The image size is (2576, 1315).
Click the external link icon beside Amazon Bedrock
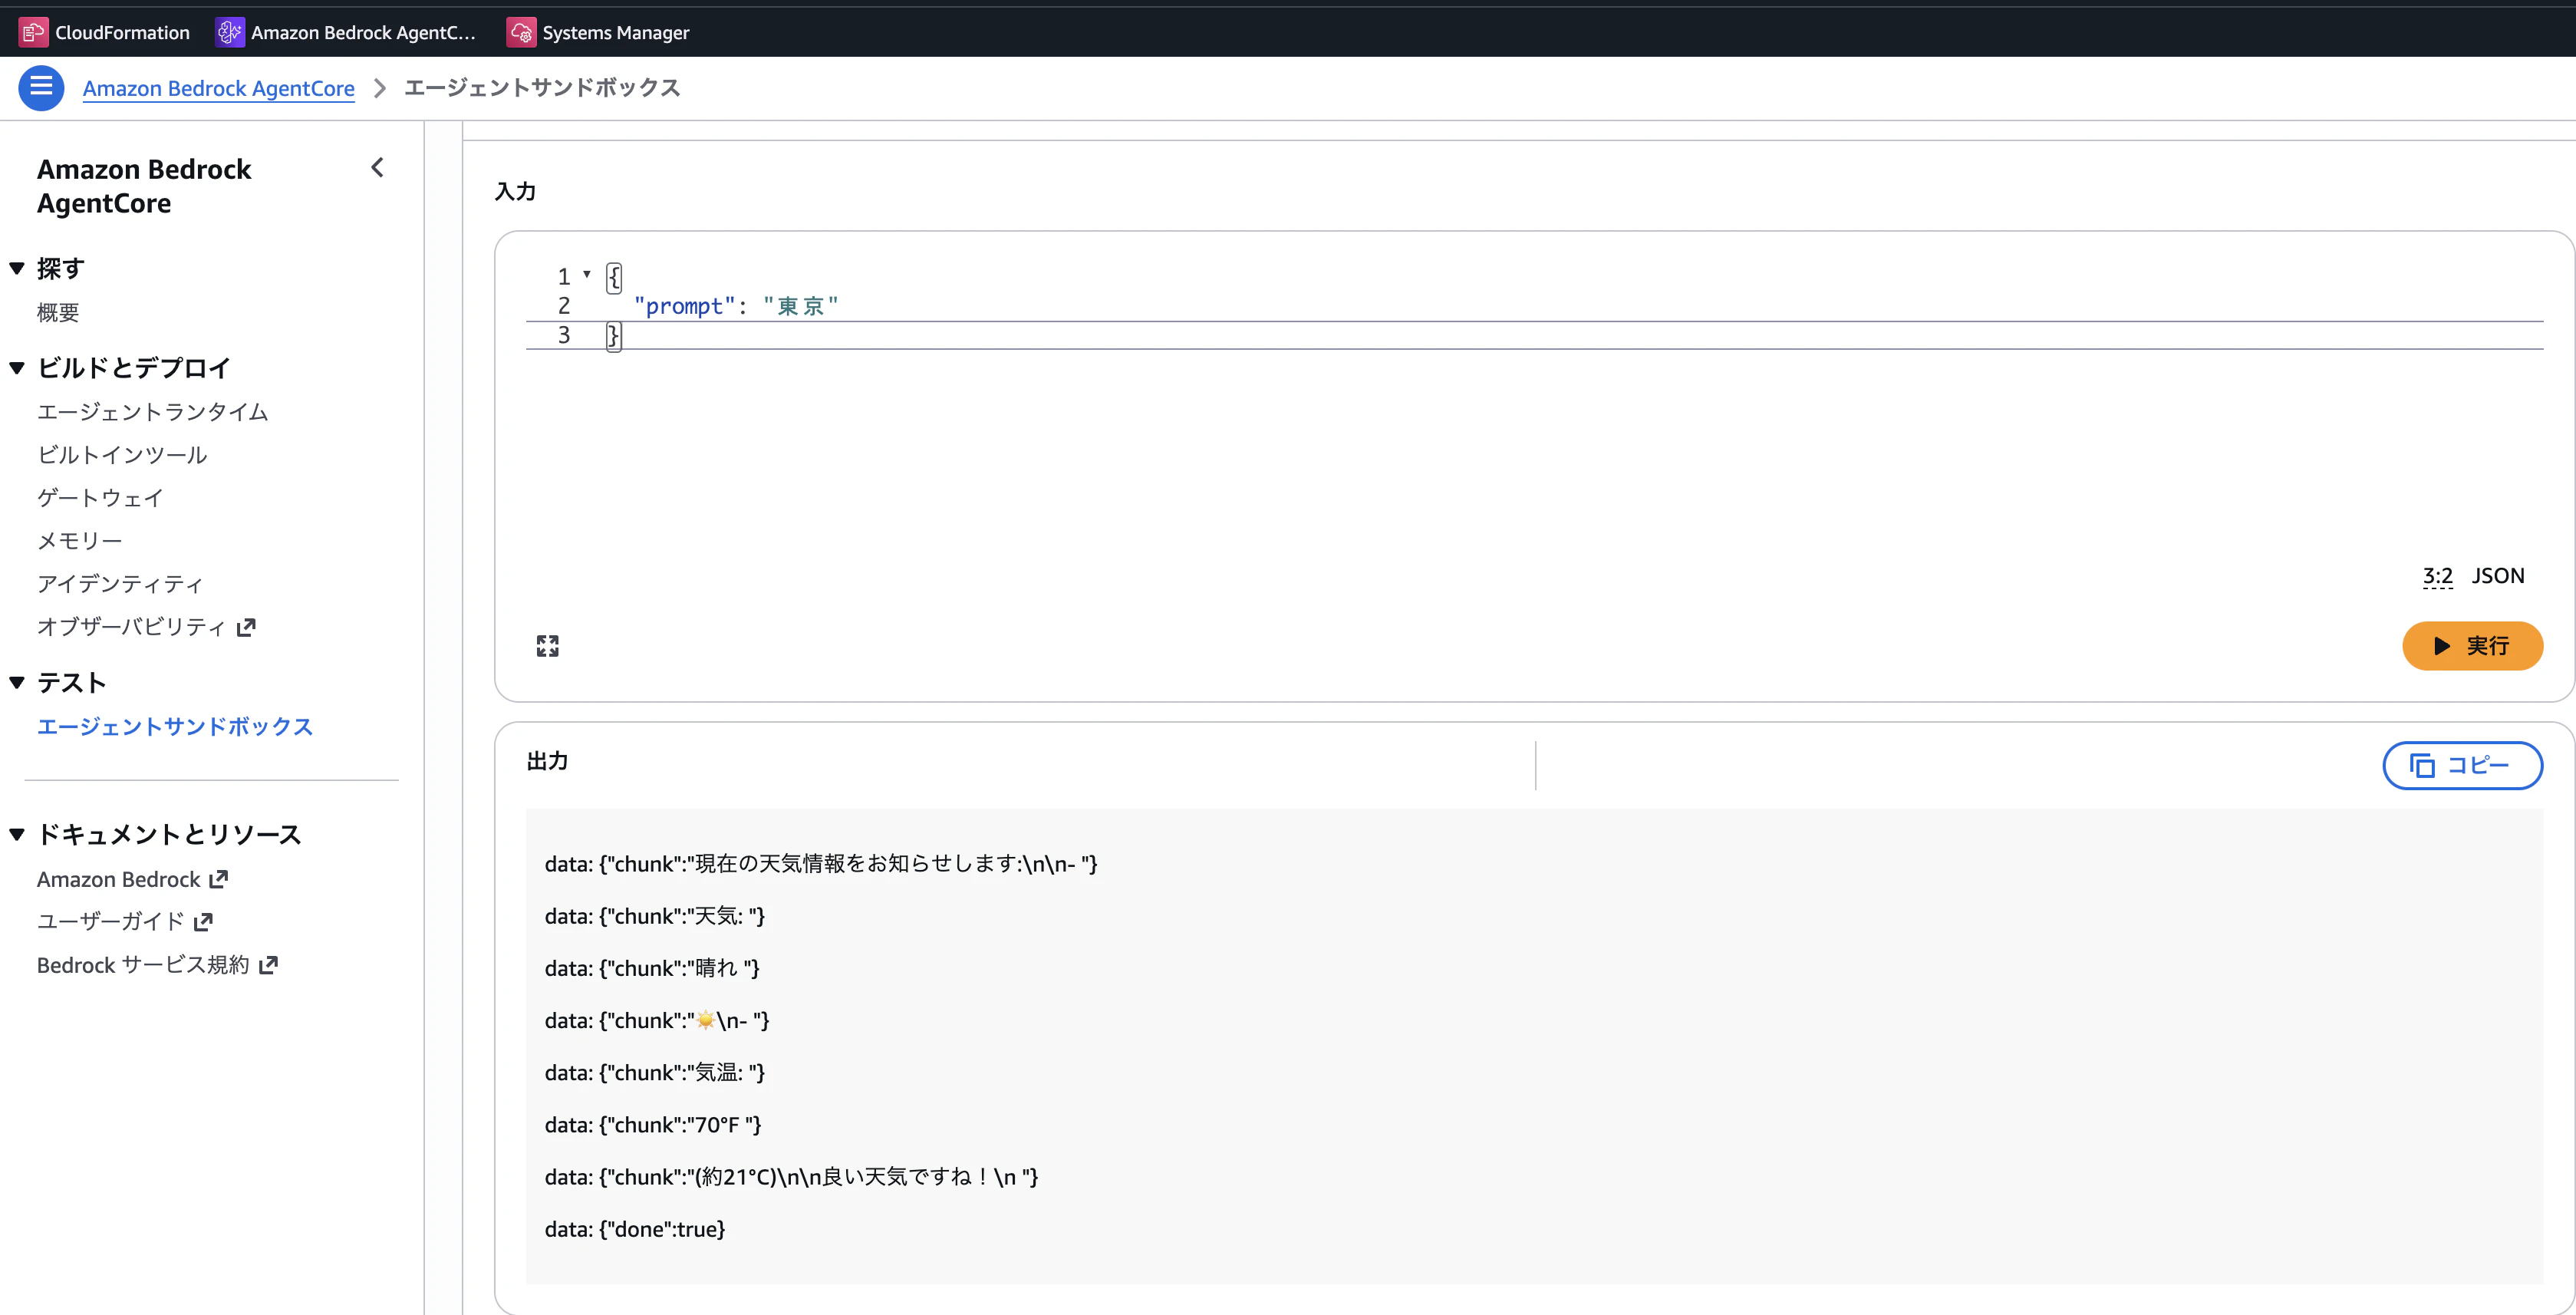(219, 879)
